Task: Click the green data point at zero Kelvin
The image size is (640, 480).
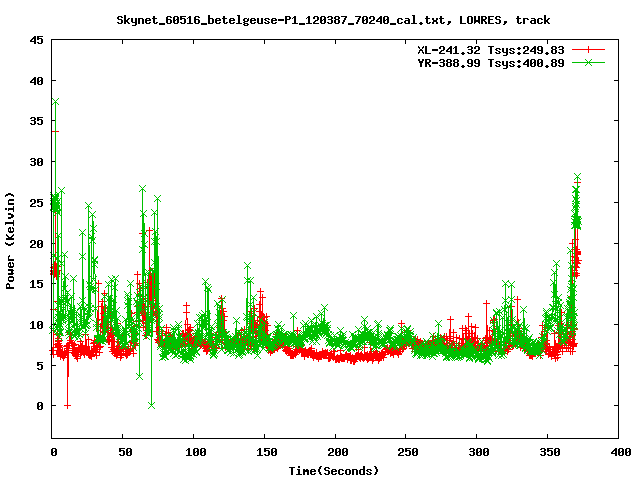Action: [151, 405]
